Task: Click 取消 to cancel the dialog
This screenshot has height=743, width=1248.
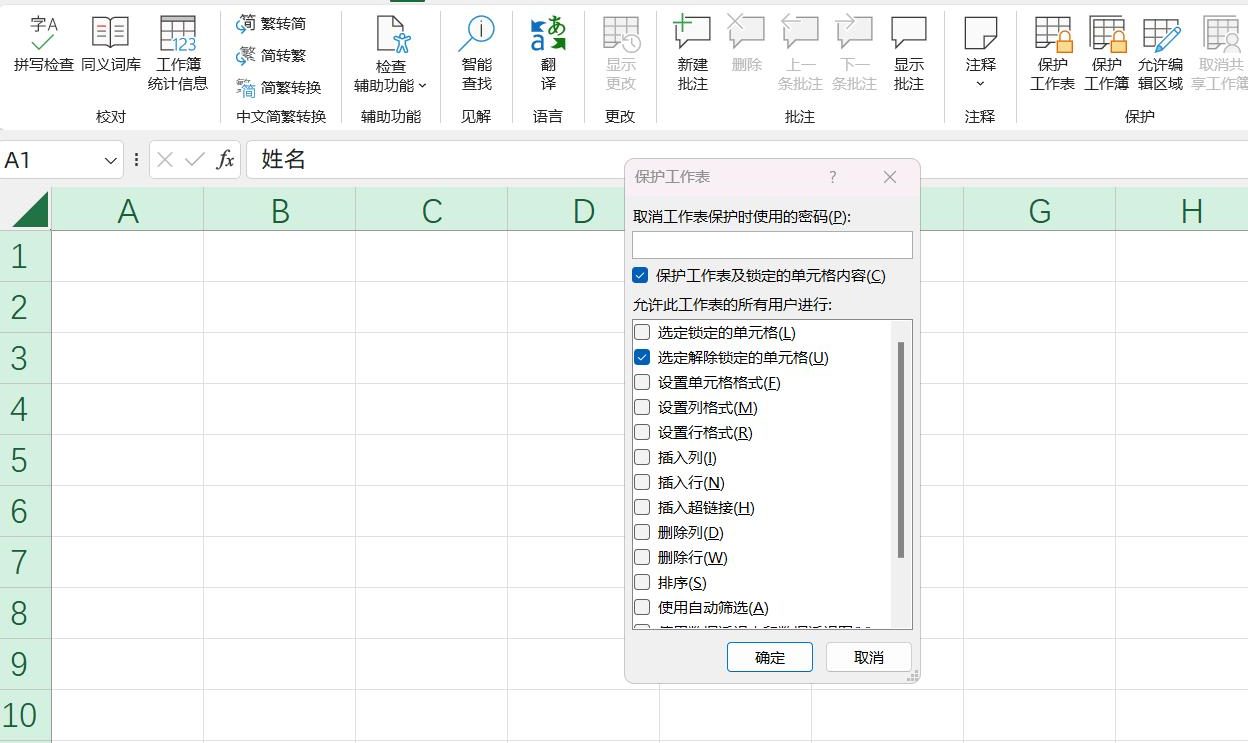Action: click(869, 657)
